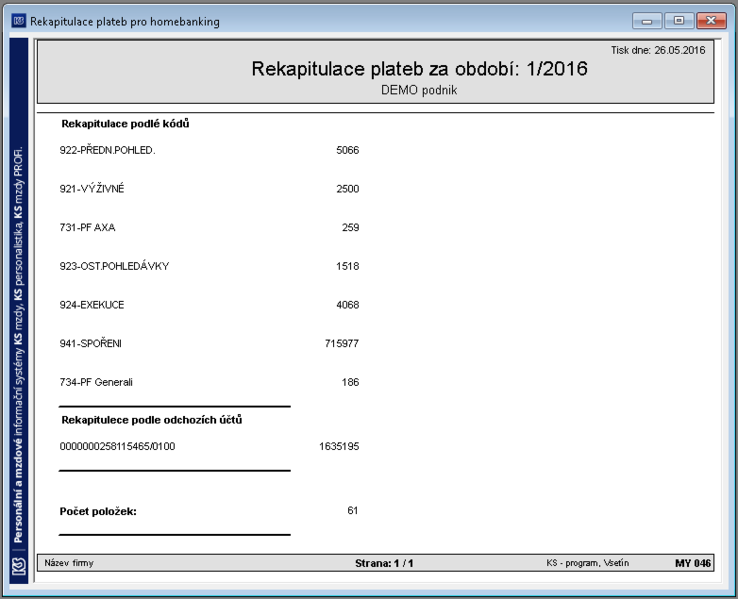Image resolution: width=738 pixels, height=599 pixels.
Task: Click the KS application icon in title bar
Action: pos(18,21)
